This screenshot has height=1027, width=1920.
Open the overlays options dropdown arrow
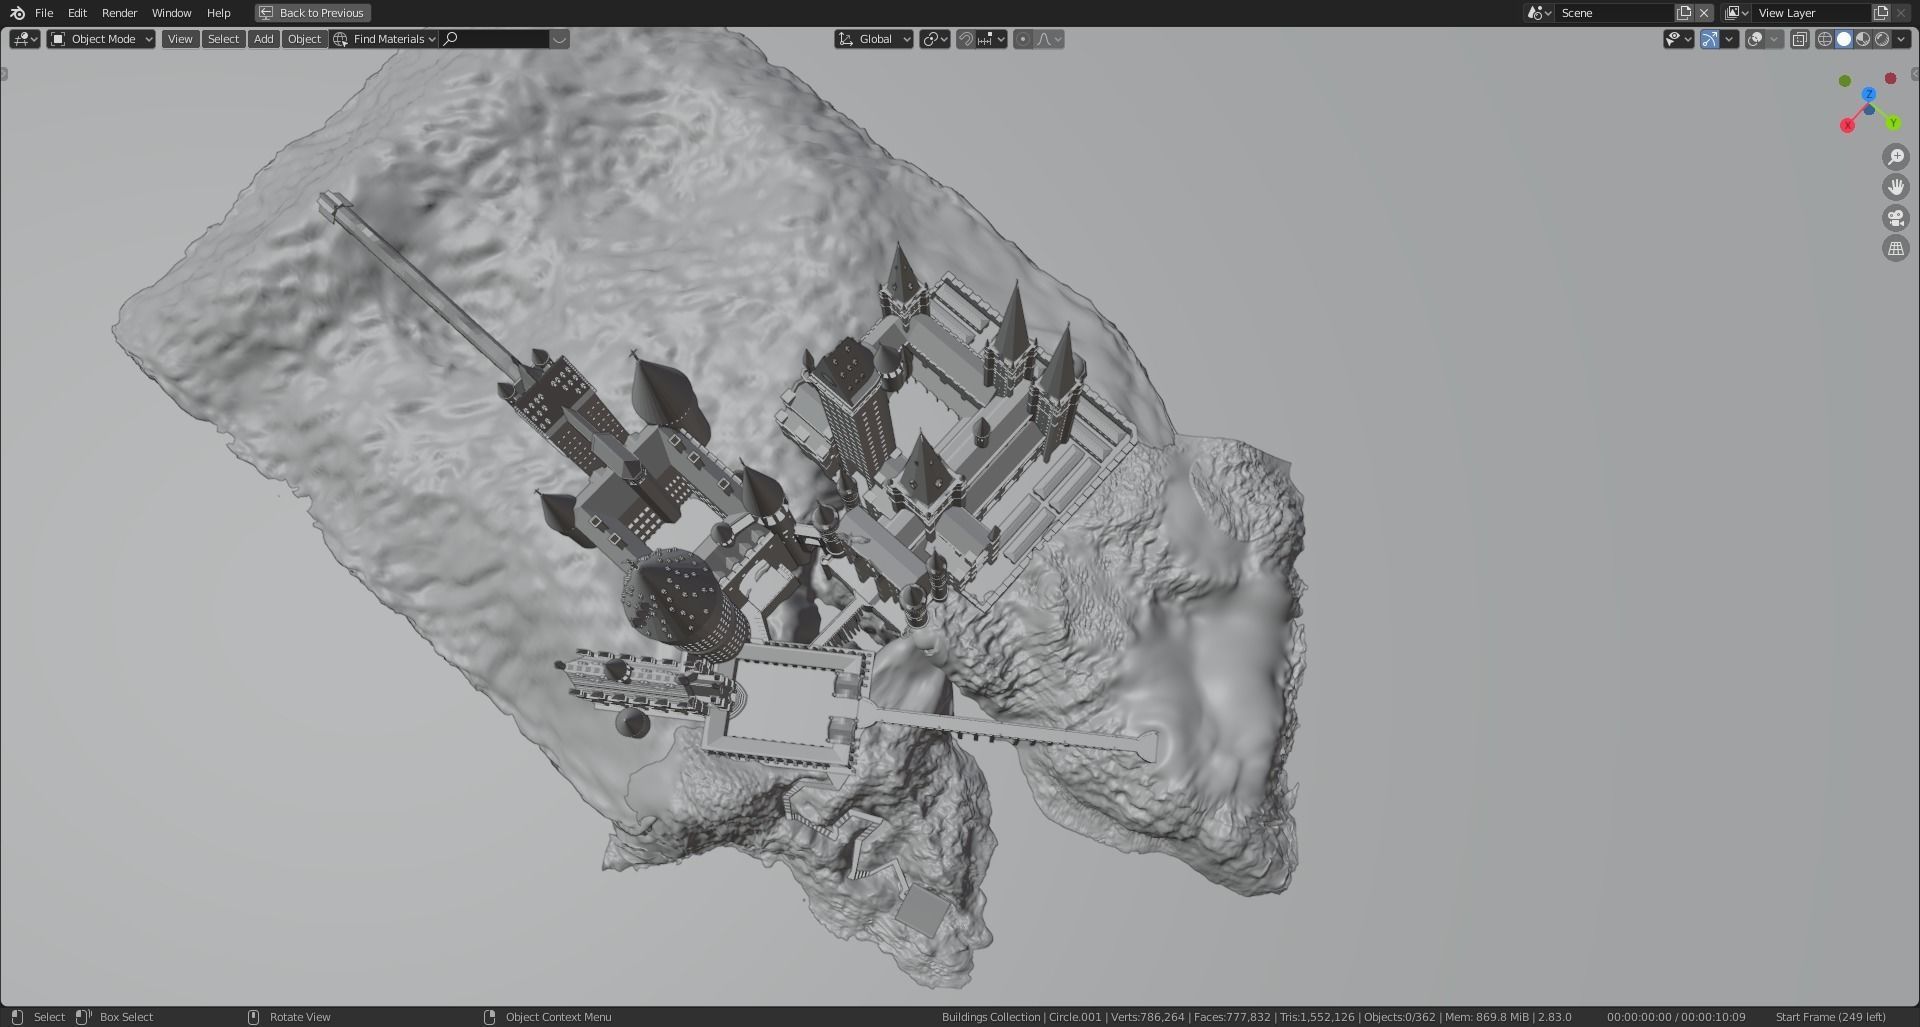[x=1775, y=39]
